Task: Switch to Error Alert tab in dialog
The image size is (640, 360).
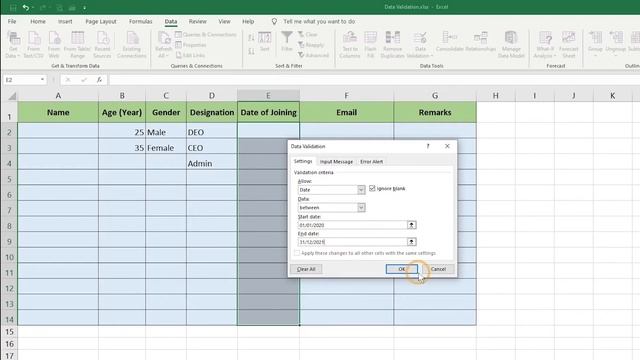Action: 371,162
